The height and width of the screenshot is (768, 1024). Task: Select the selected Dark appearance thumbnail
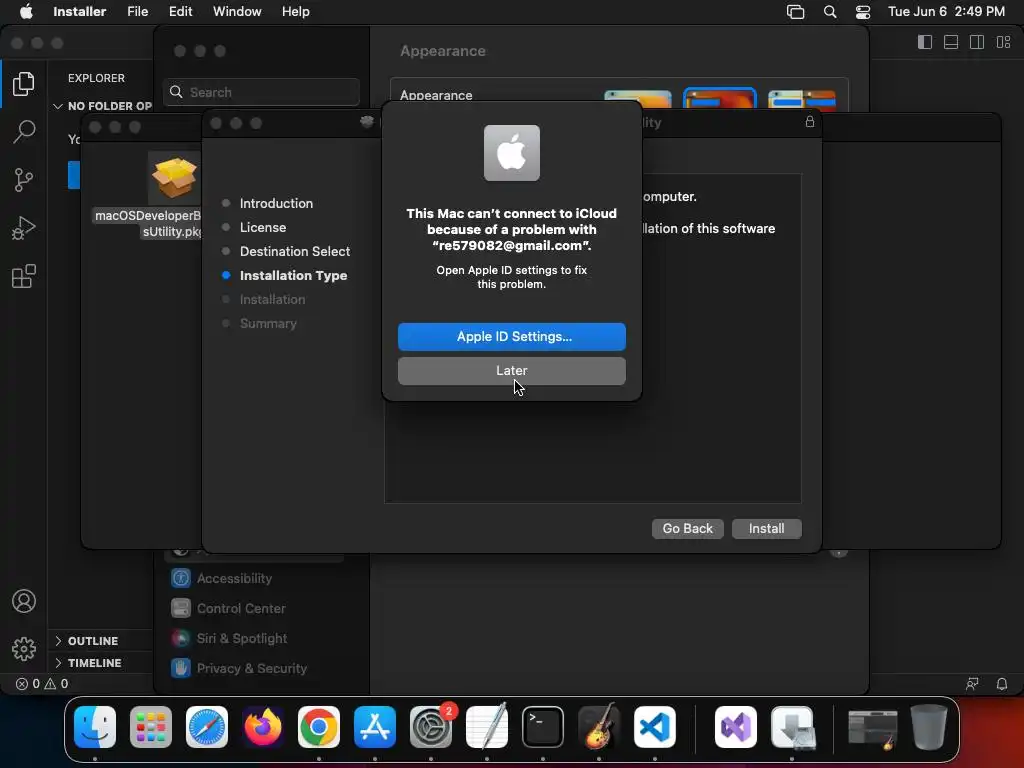719,98
